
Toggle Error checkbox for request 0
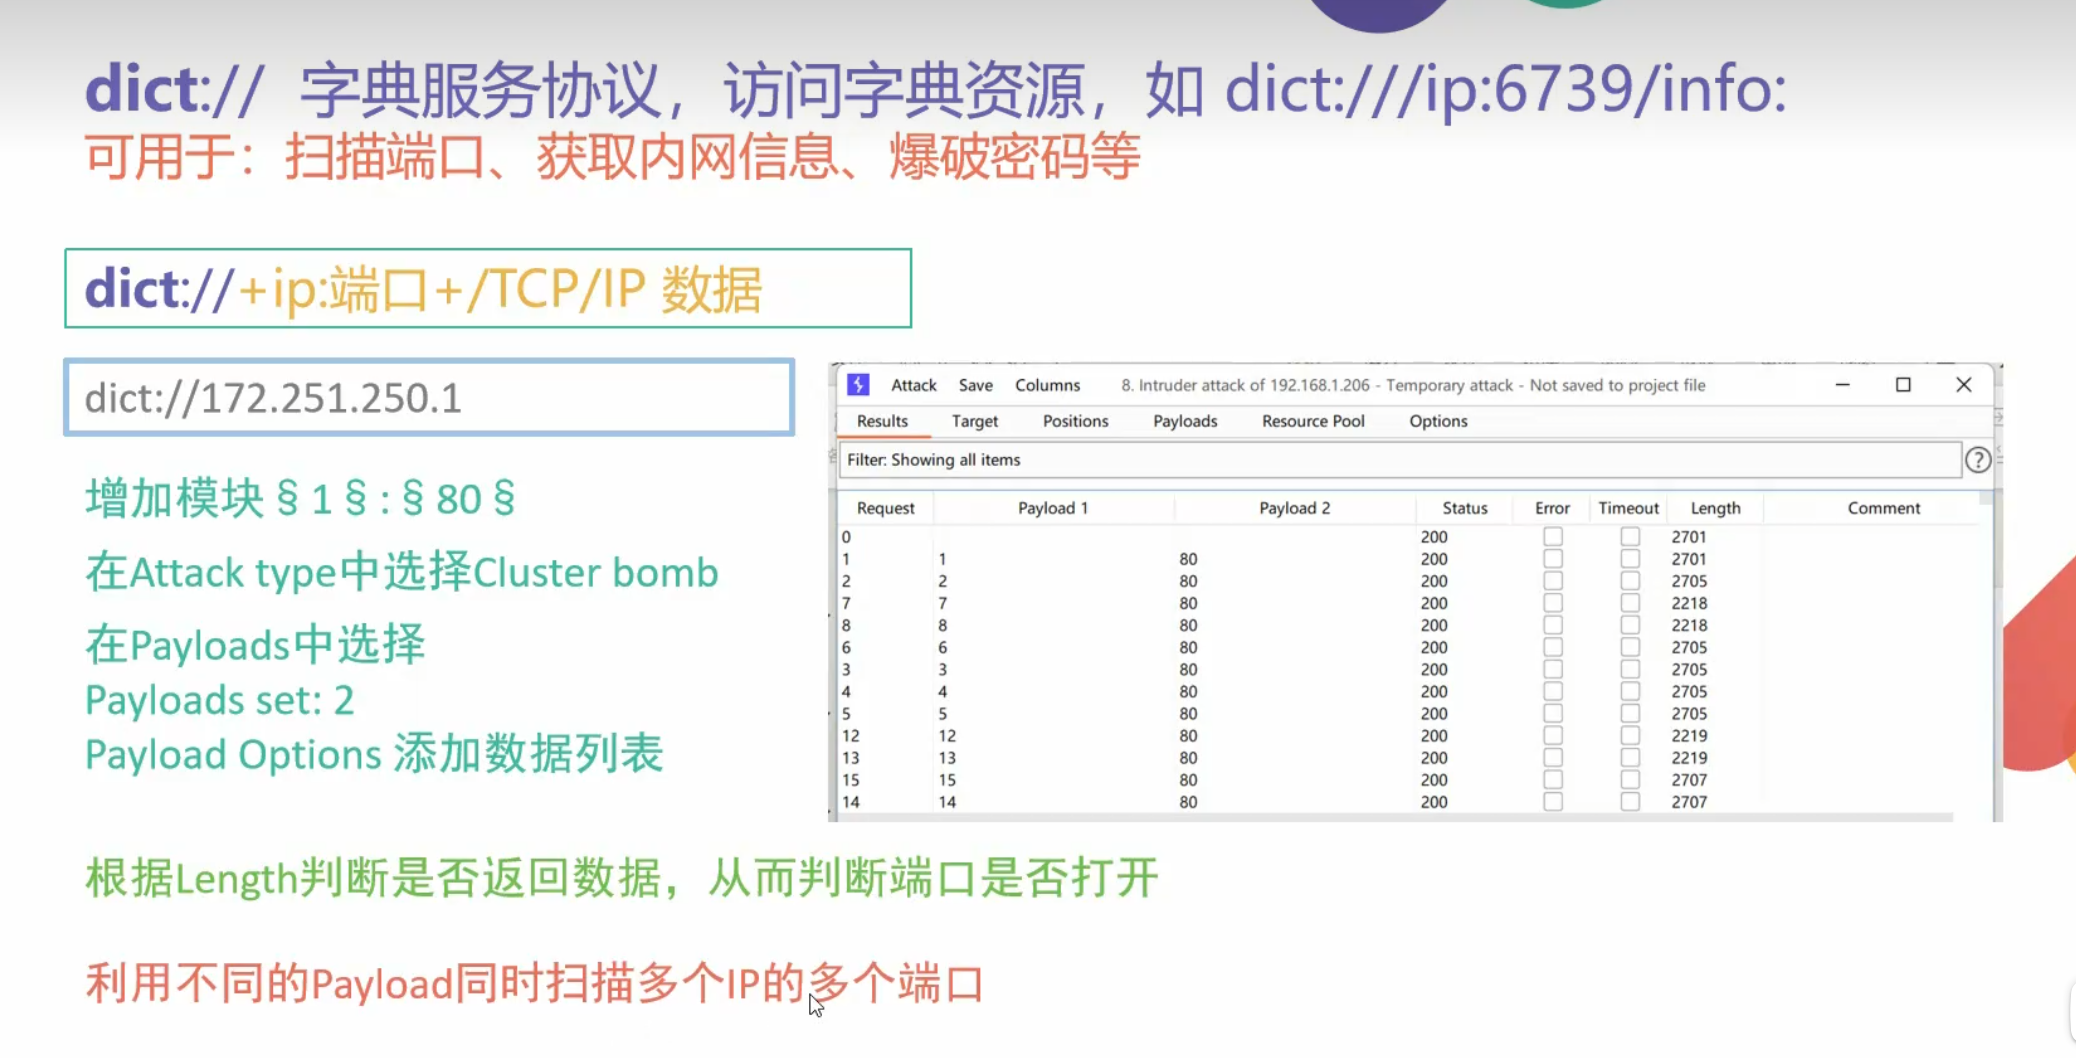tap(1552, 537)
